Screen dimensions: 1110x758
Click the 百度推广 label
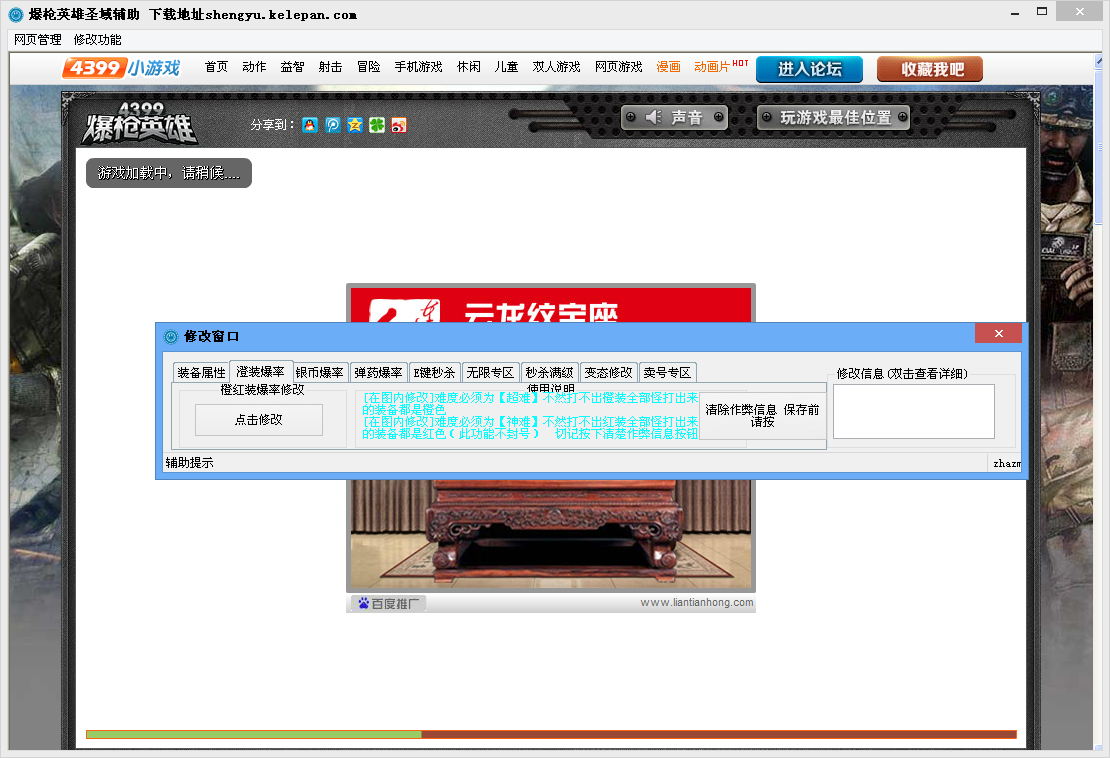point(389,603)
